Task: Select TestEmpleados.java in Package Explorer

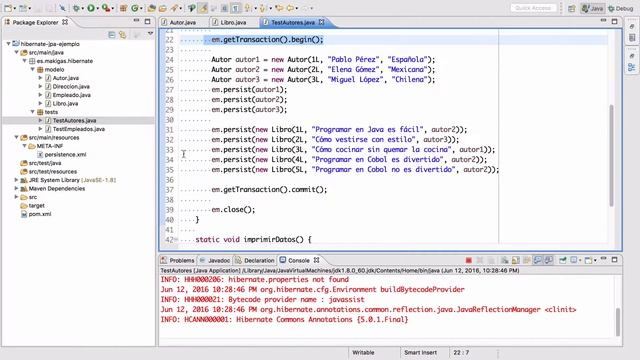Action: point(79,129)
